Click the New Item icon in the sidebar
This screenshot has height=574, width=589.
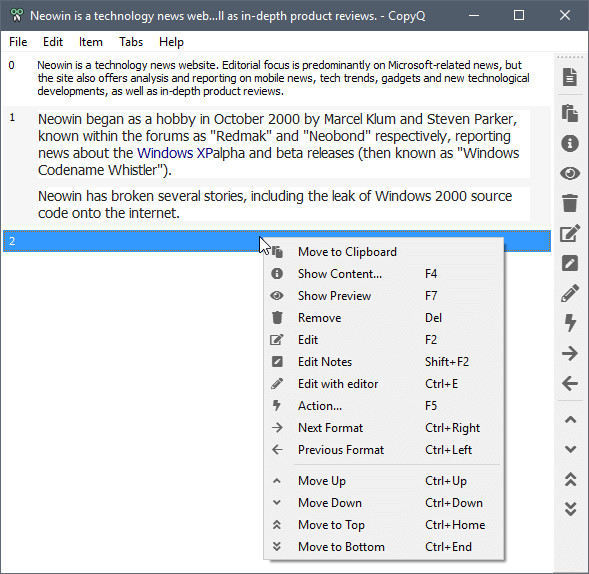[x=570, y=77]
